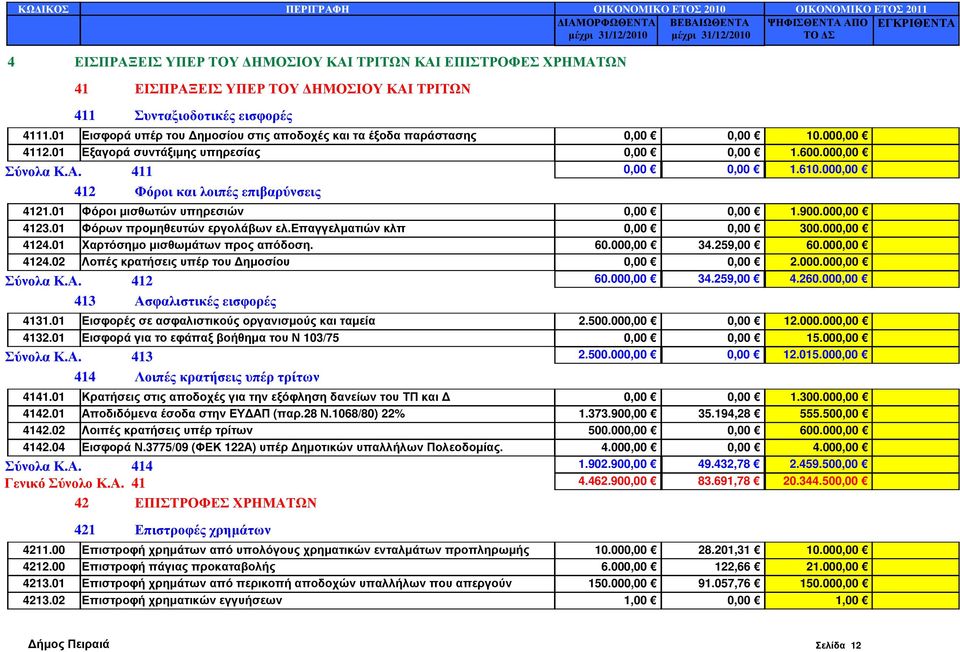Click the Δήμος Πειραιά footer text
Screen dimensions: 960x652
coord(69,644)
